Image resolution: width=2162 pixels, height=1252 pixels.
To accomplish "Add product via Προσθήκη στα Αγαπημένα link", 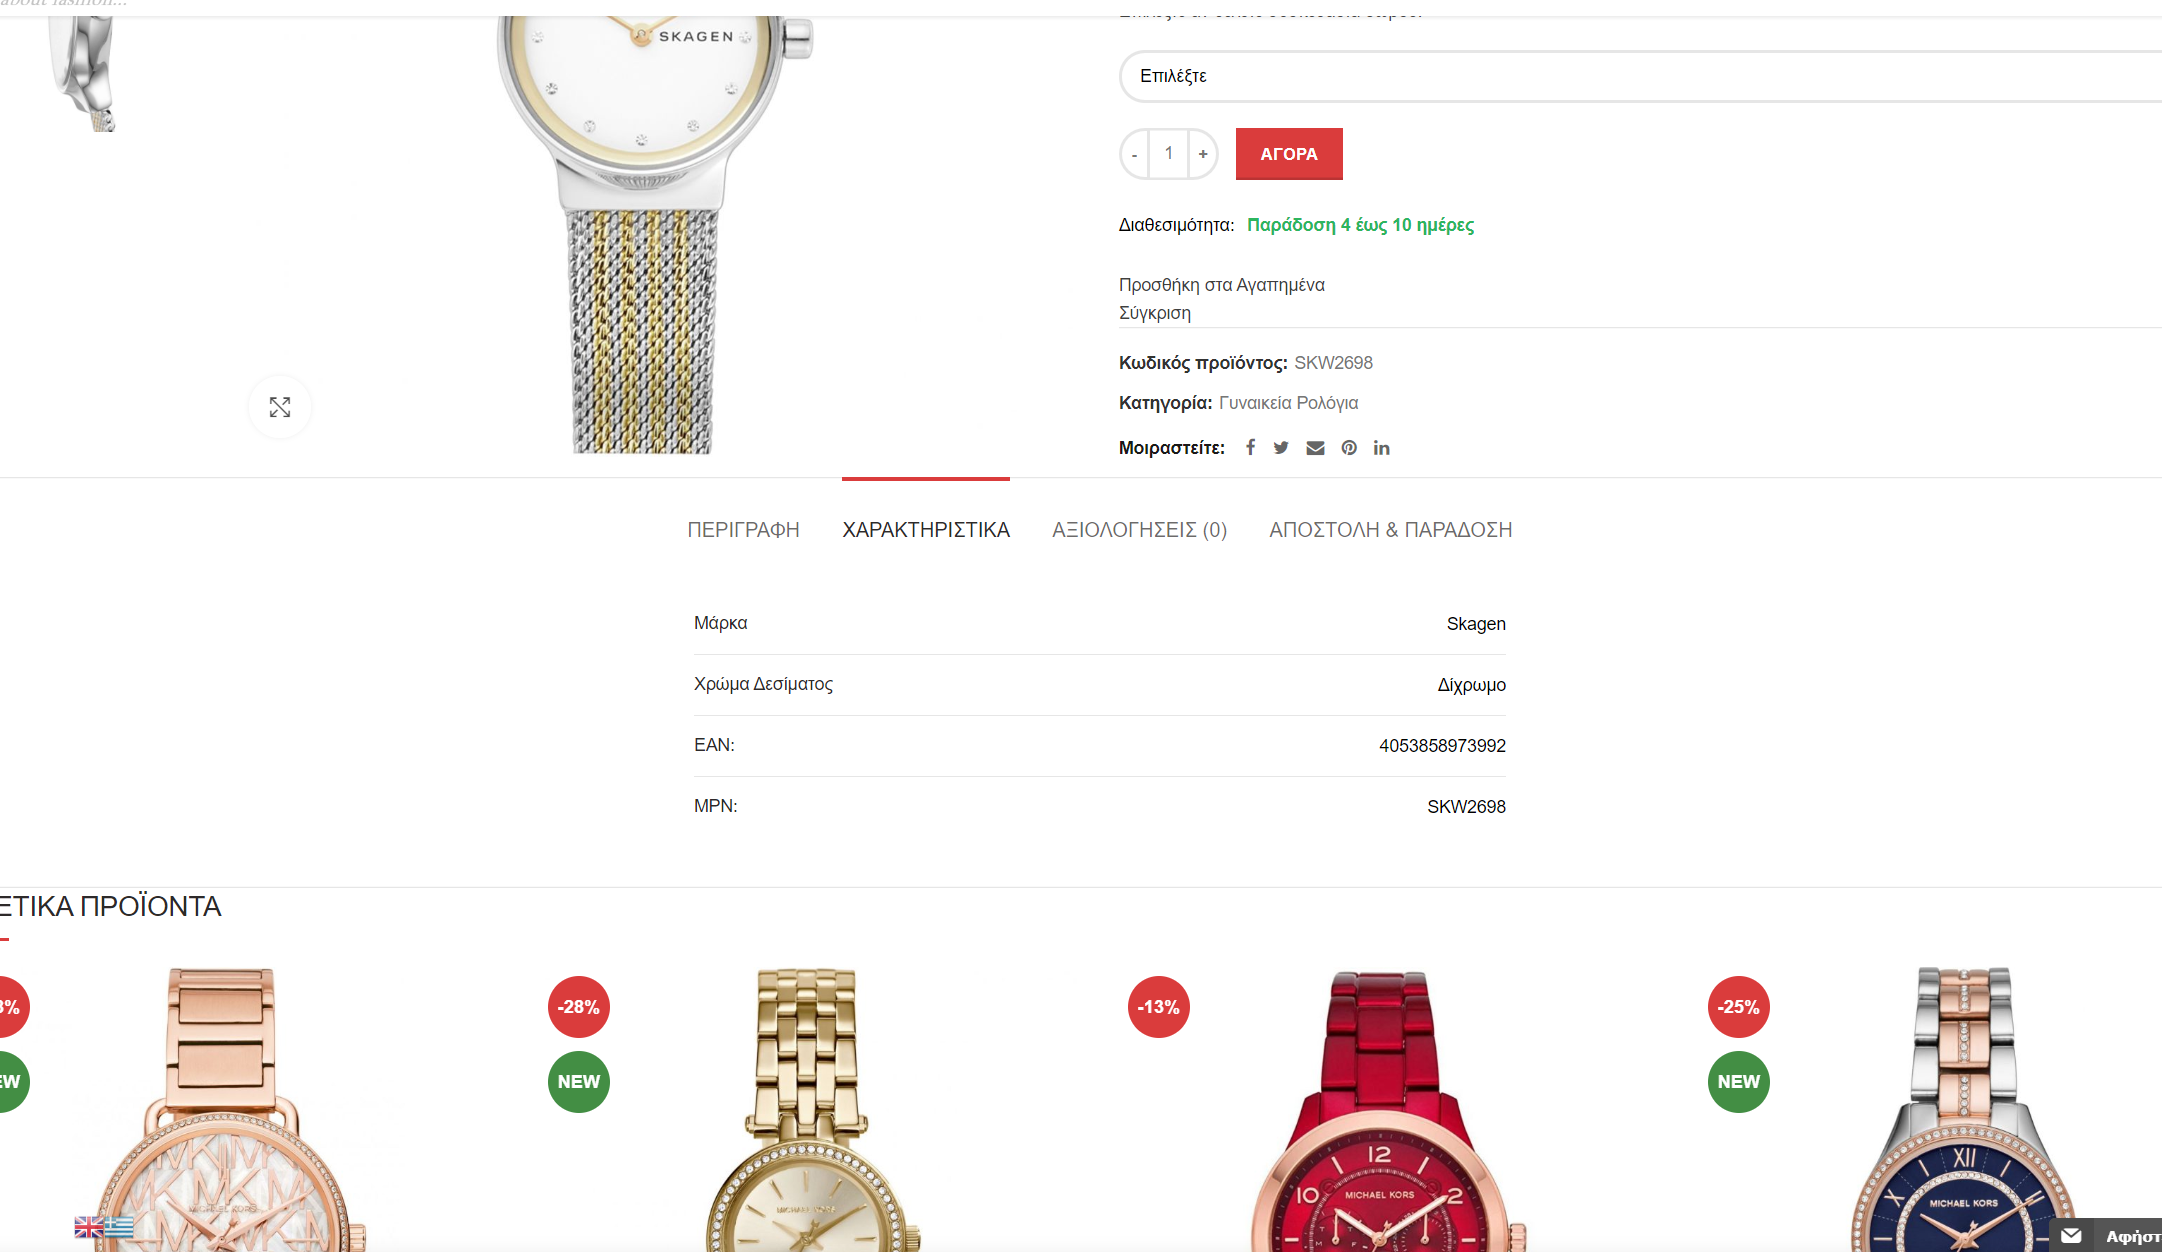I will click(1221, 285).
